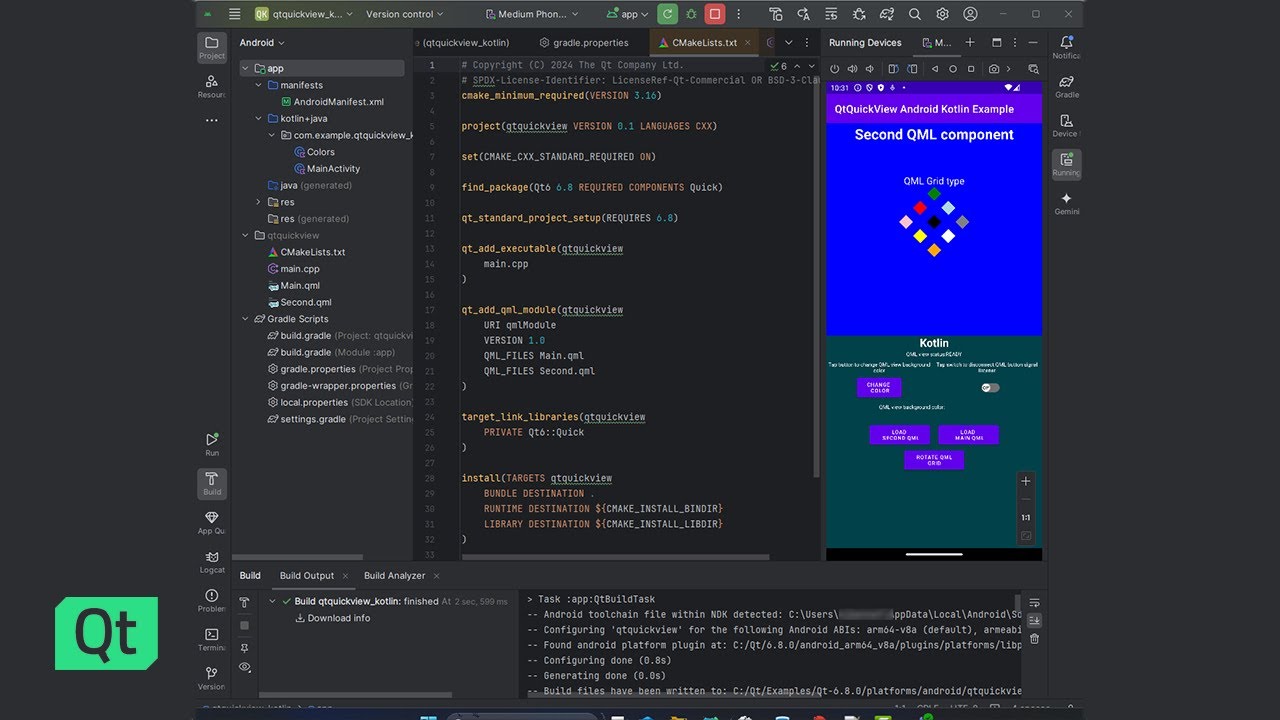Screen dimensions: 1280x720
Task: Open Build hammer-gear icon in top toolbar
Action: tap(776, 14)
